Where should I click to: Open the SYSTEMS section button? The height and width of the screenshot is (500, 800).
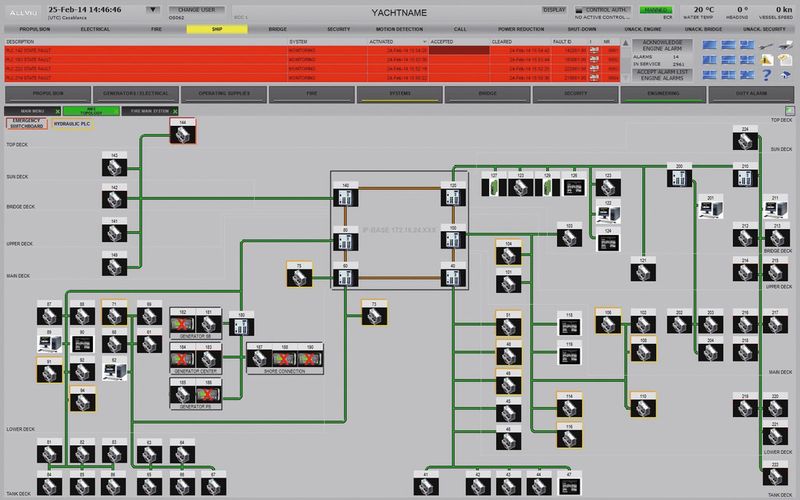[400, 94]
